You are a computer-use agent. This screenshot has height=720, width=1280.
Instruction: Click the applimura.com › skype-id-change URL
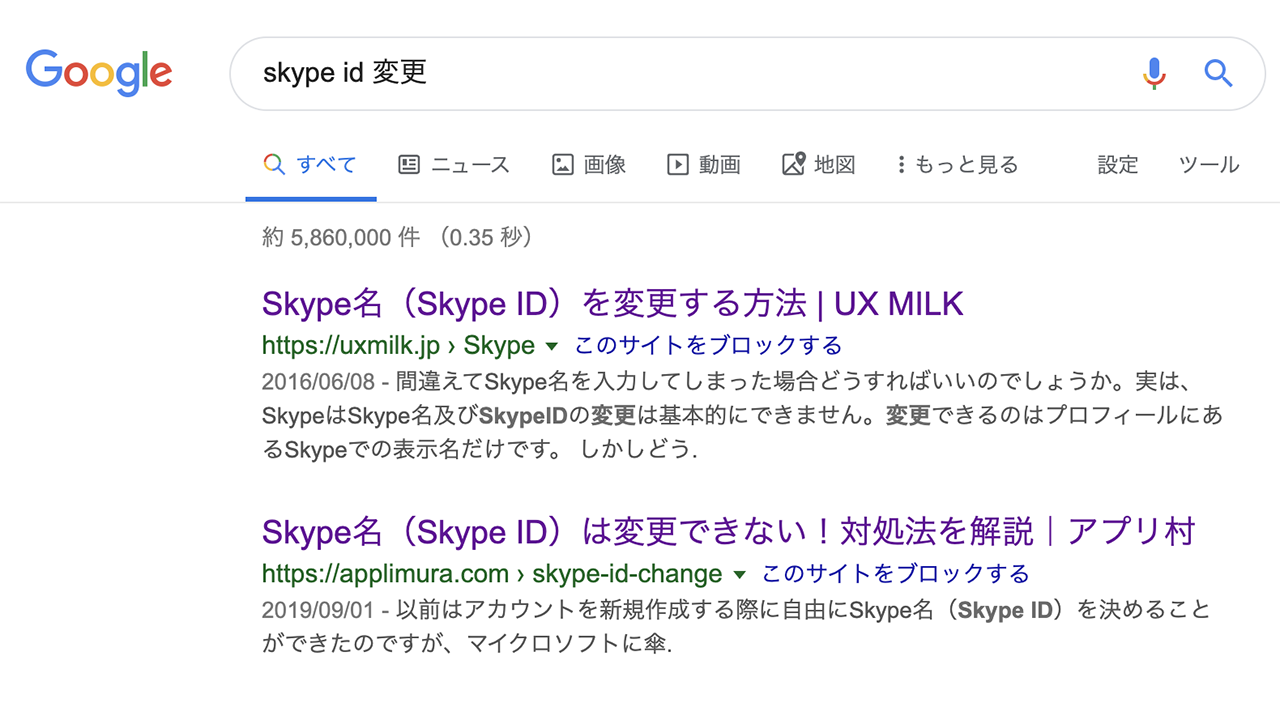point(492,574)
